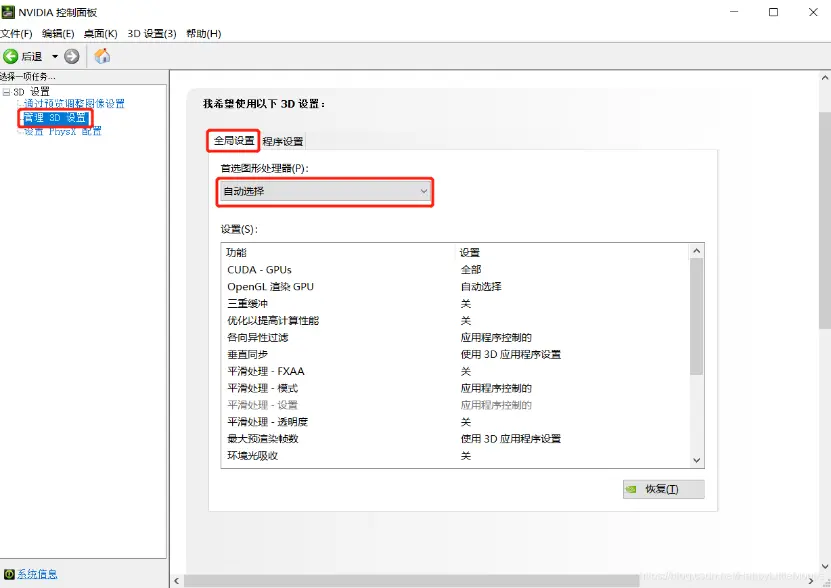Open the 系统信息 link
This screenshot has height=588, width=831.
click(x=37, y=574)
